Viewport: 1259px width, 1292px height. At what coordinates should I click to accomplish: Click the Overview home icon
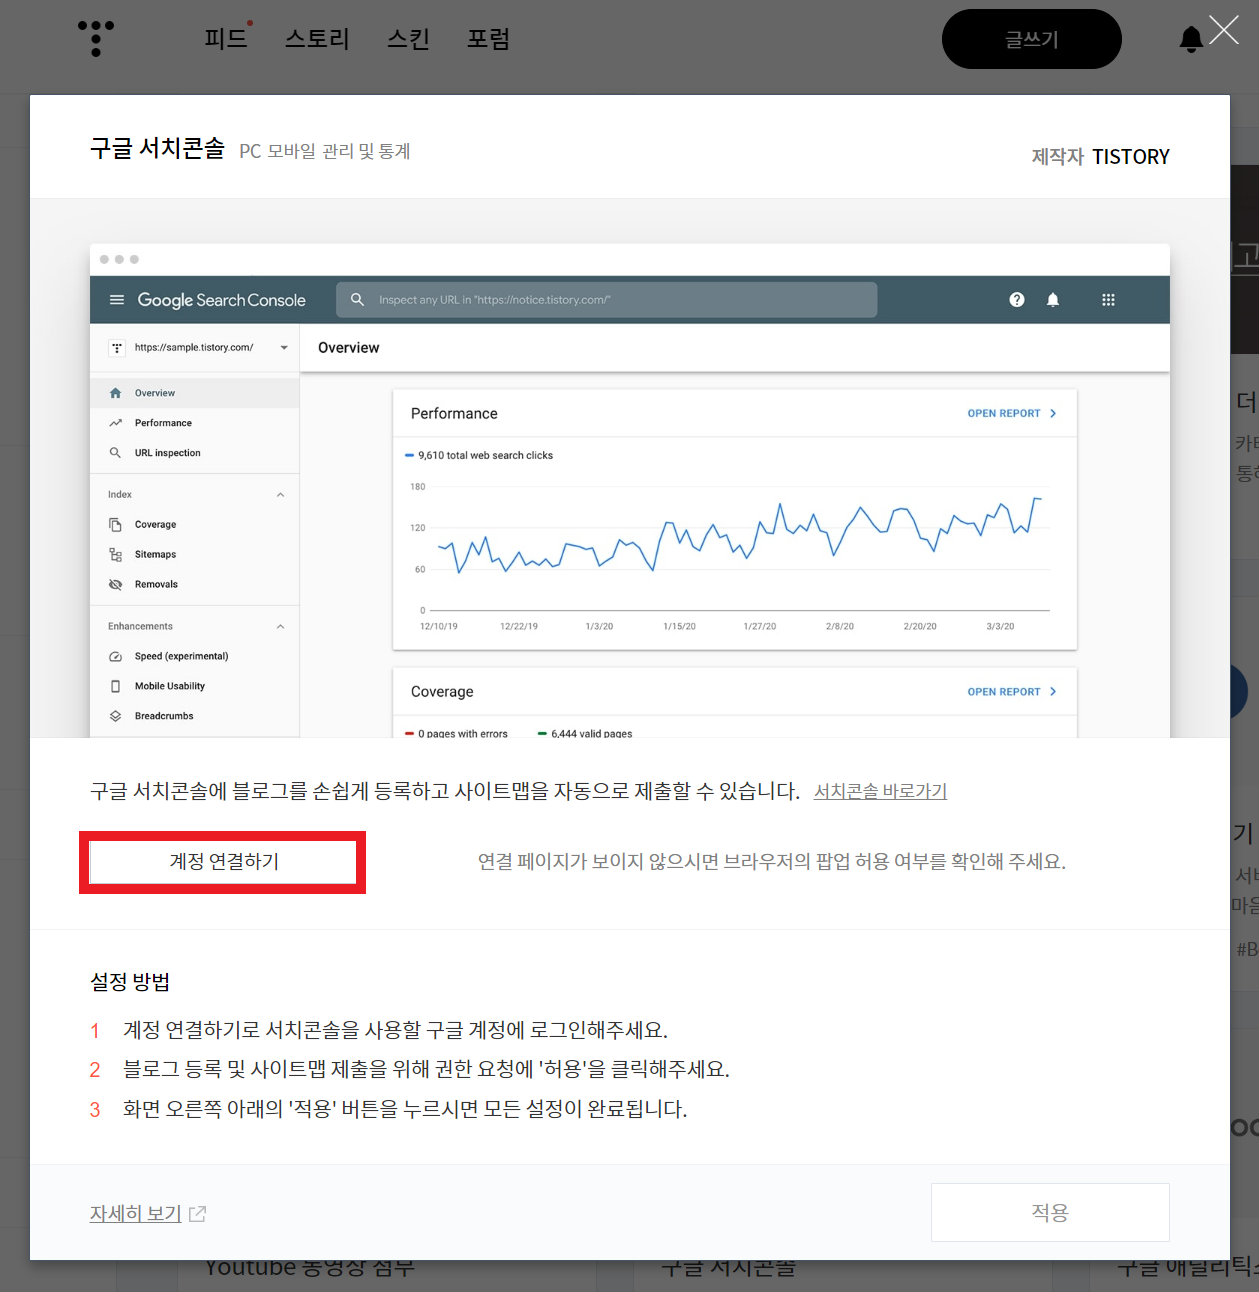click(115, 393)
